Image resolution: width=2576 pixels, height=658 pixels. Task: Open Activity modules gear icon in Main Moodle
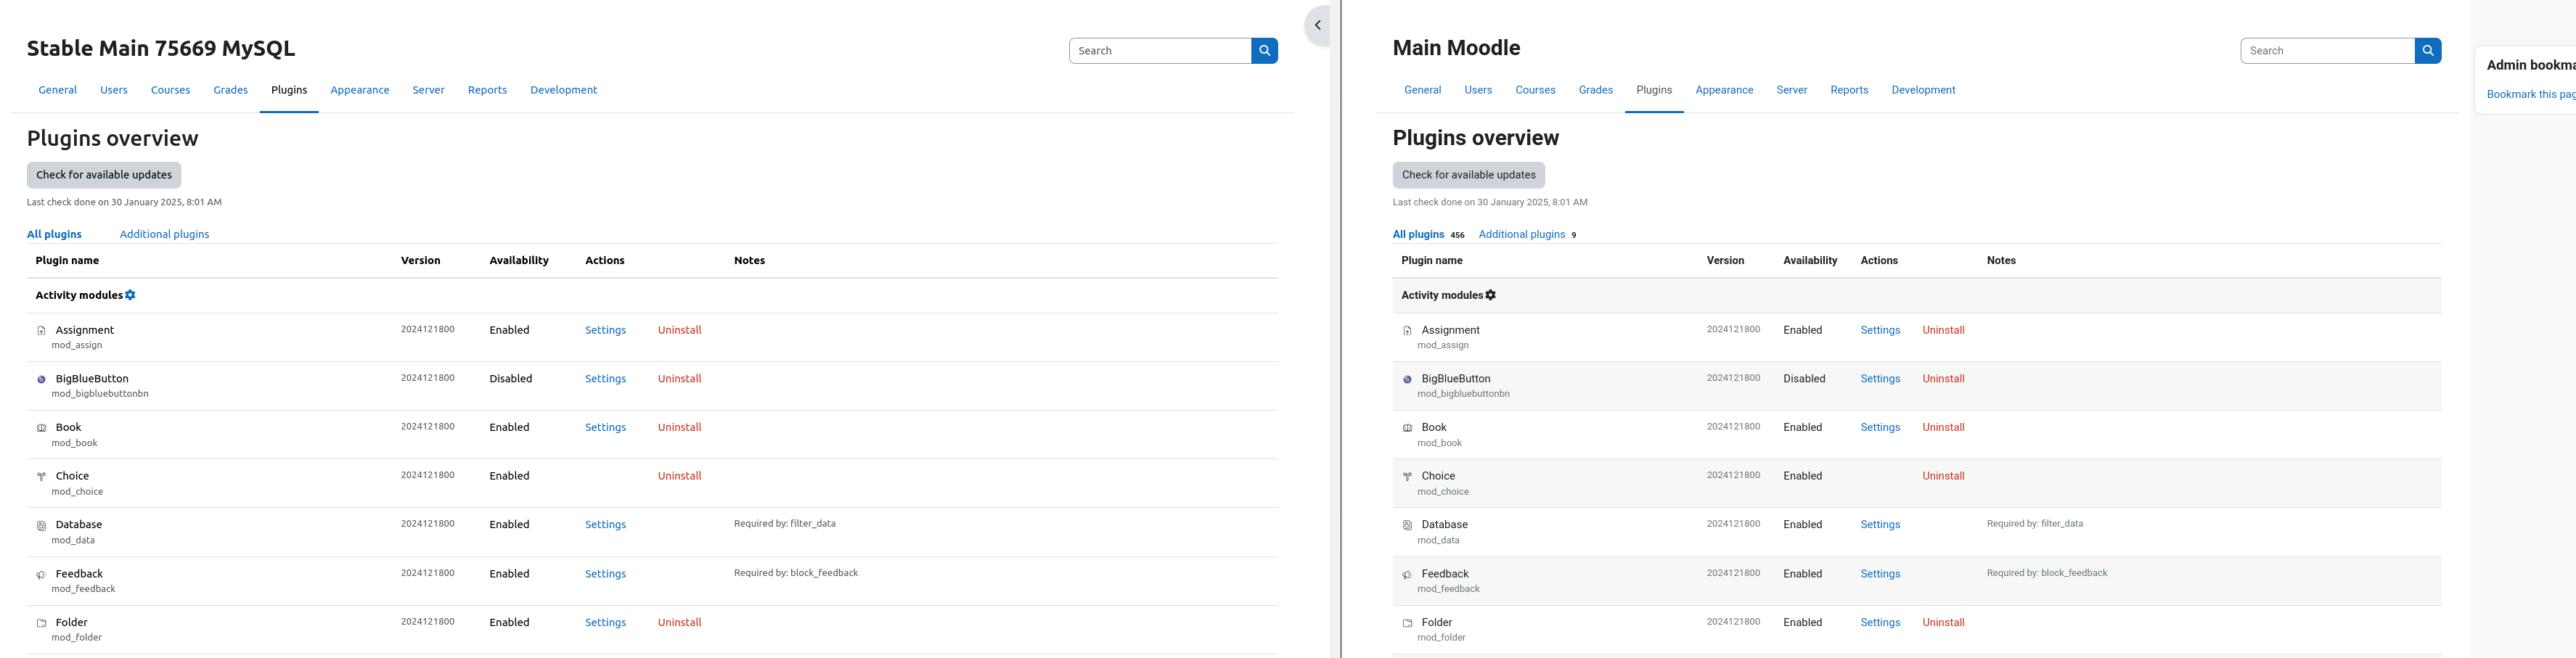point(1490,295)
